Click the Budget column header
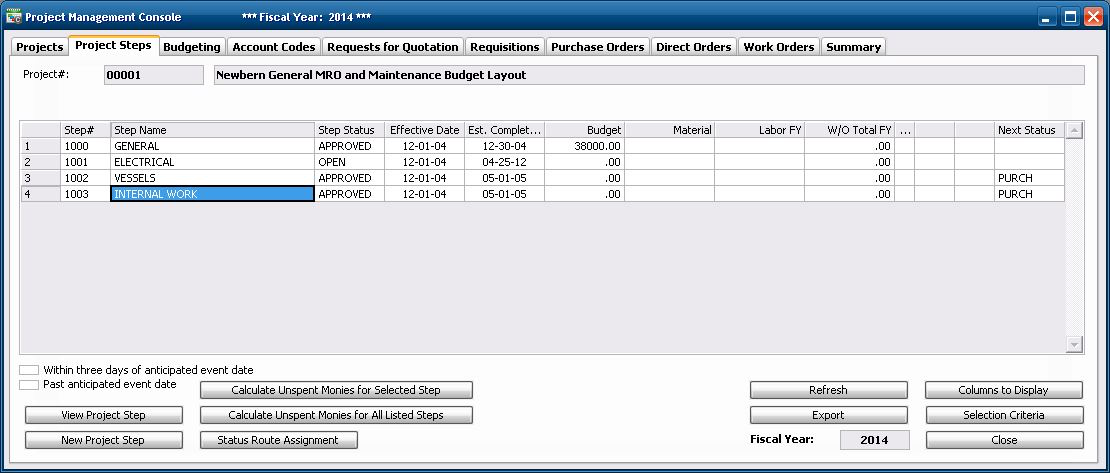The height and width of the screenshot is (473, 1110). (x=585, y=130)
